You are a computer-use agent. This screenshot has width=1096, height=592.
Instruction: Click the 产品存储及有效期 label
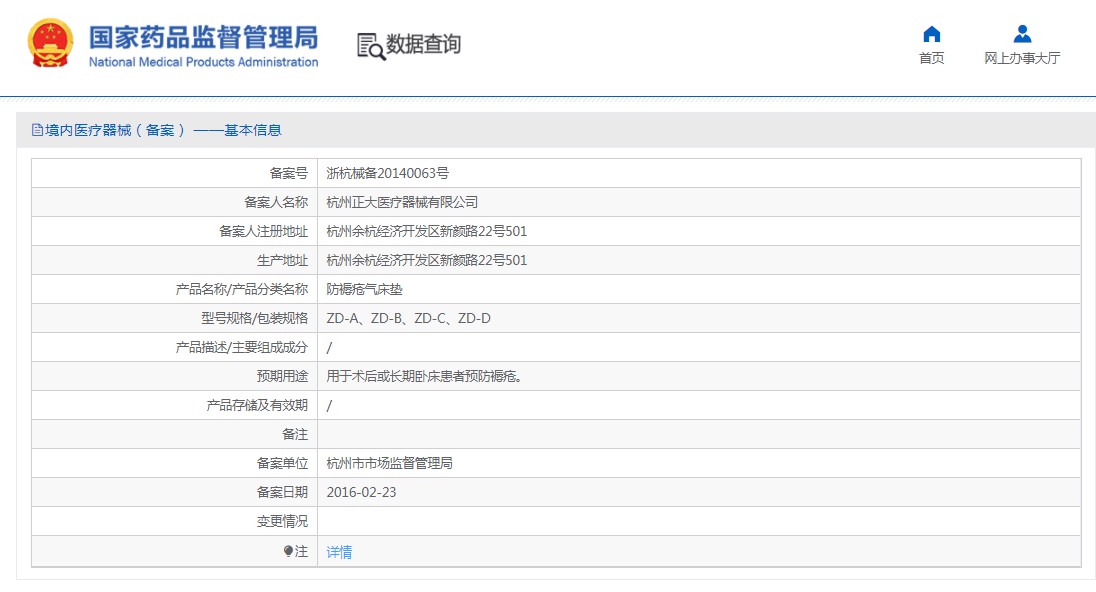click(257, 405)
